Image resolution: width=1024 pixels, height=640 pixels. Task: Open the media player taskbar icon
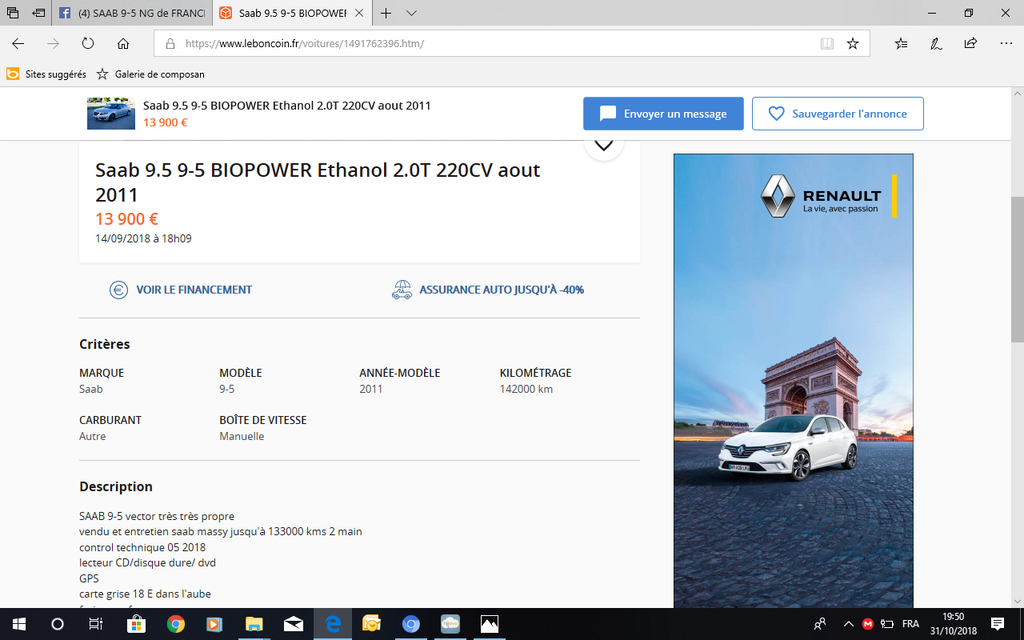[x=214, y=624]
